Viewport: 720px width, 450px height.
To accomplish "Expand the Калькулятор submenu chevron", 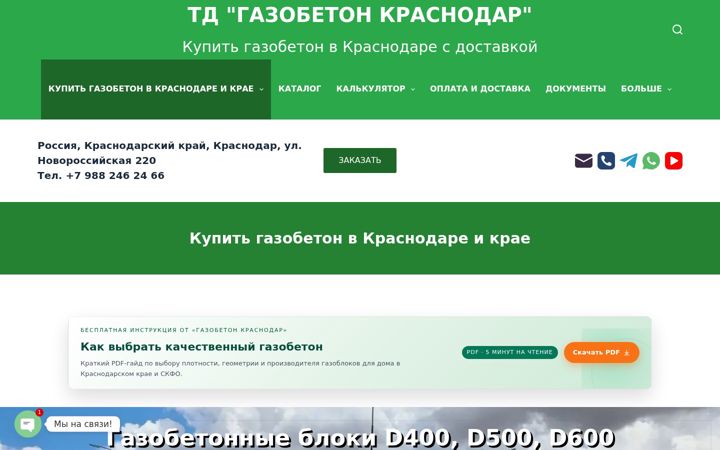I will 413,89.
